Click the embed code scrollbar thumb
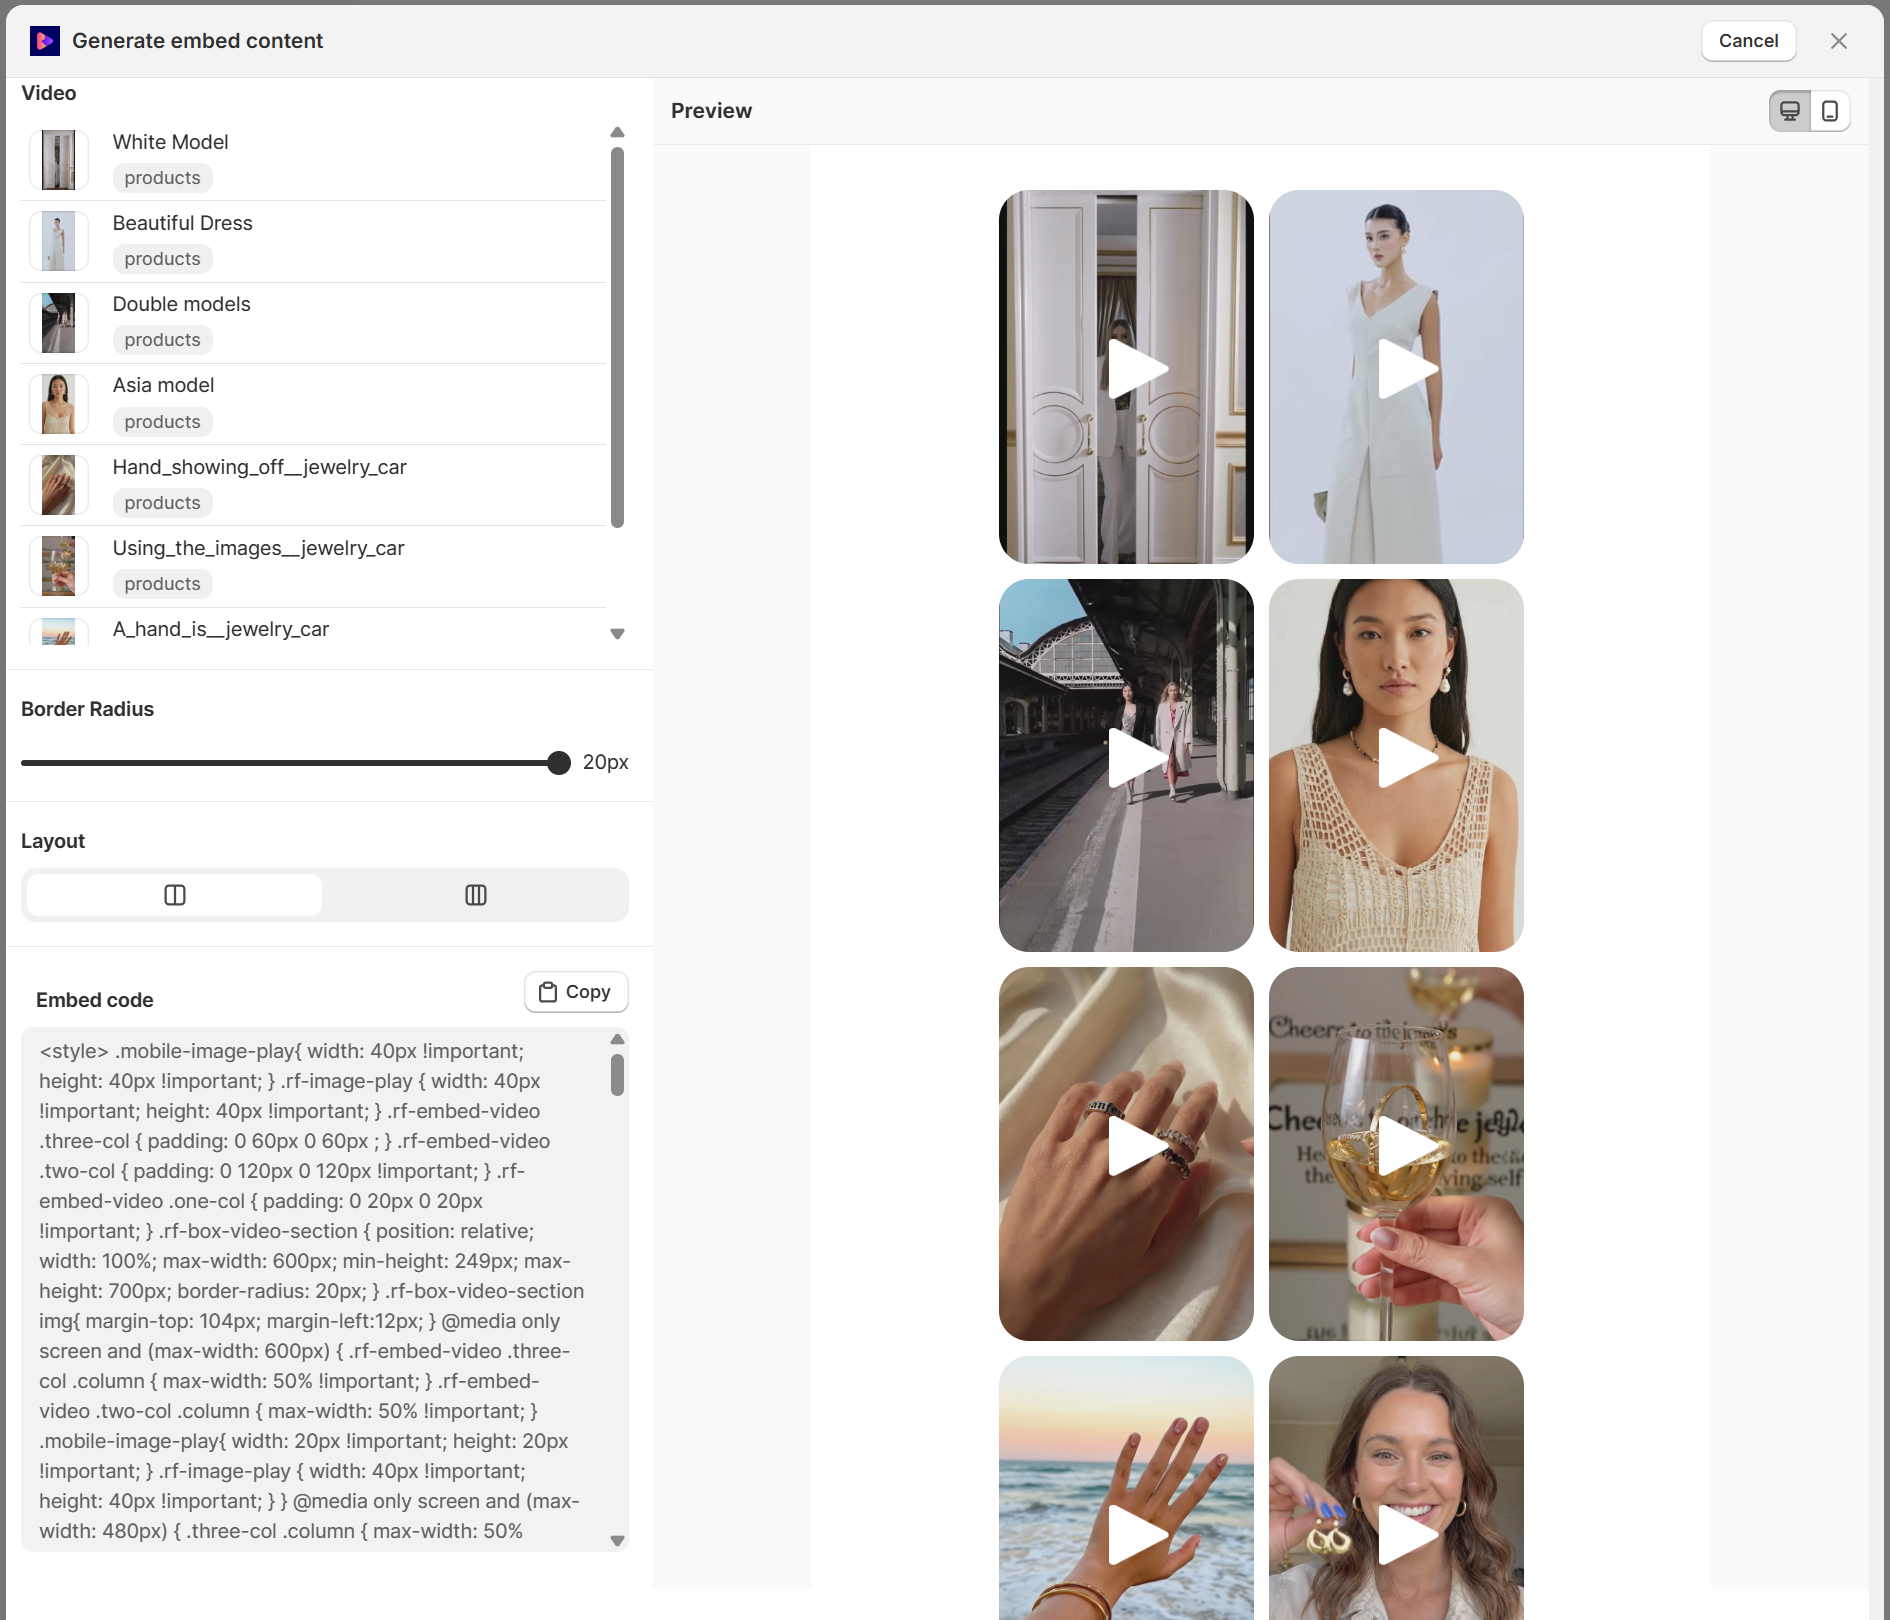This screenshot has height=1620, width=1890. 617,1075
